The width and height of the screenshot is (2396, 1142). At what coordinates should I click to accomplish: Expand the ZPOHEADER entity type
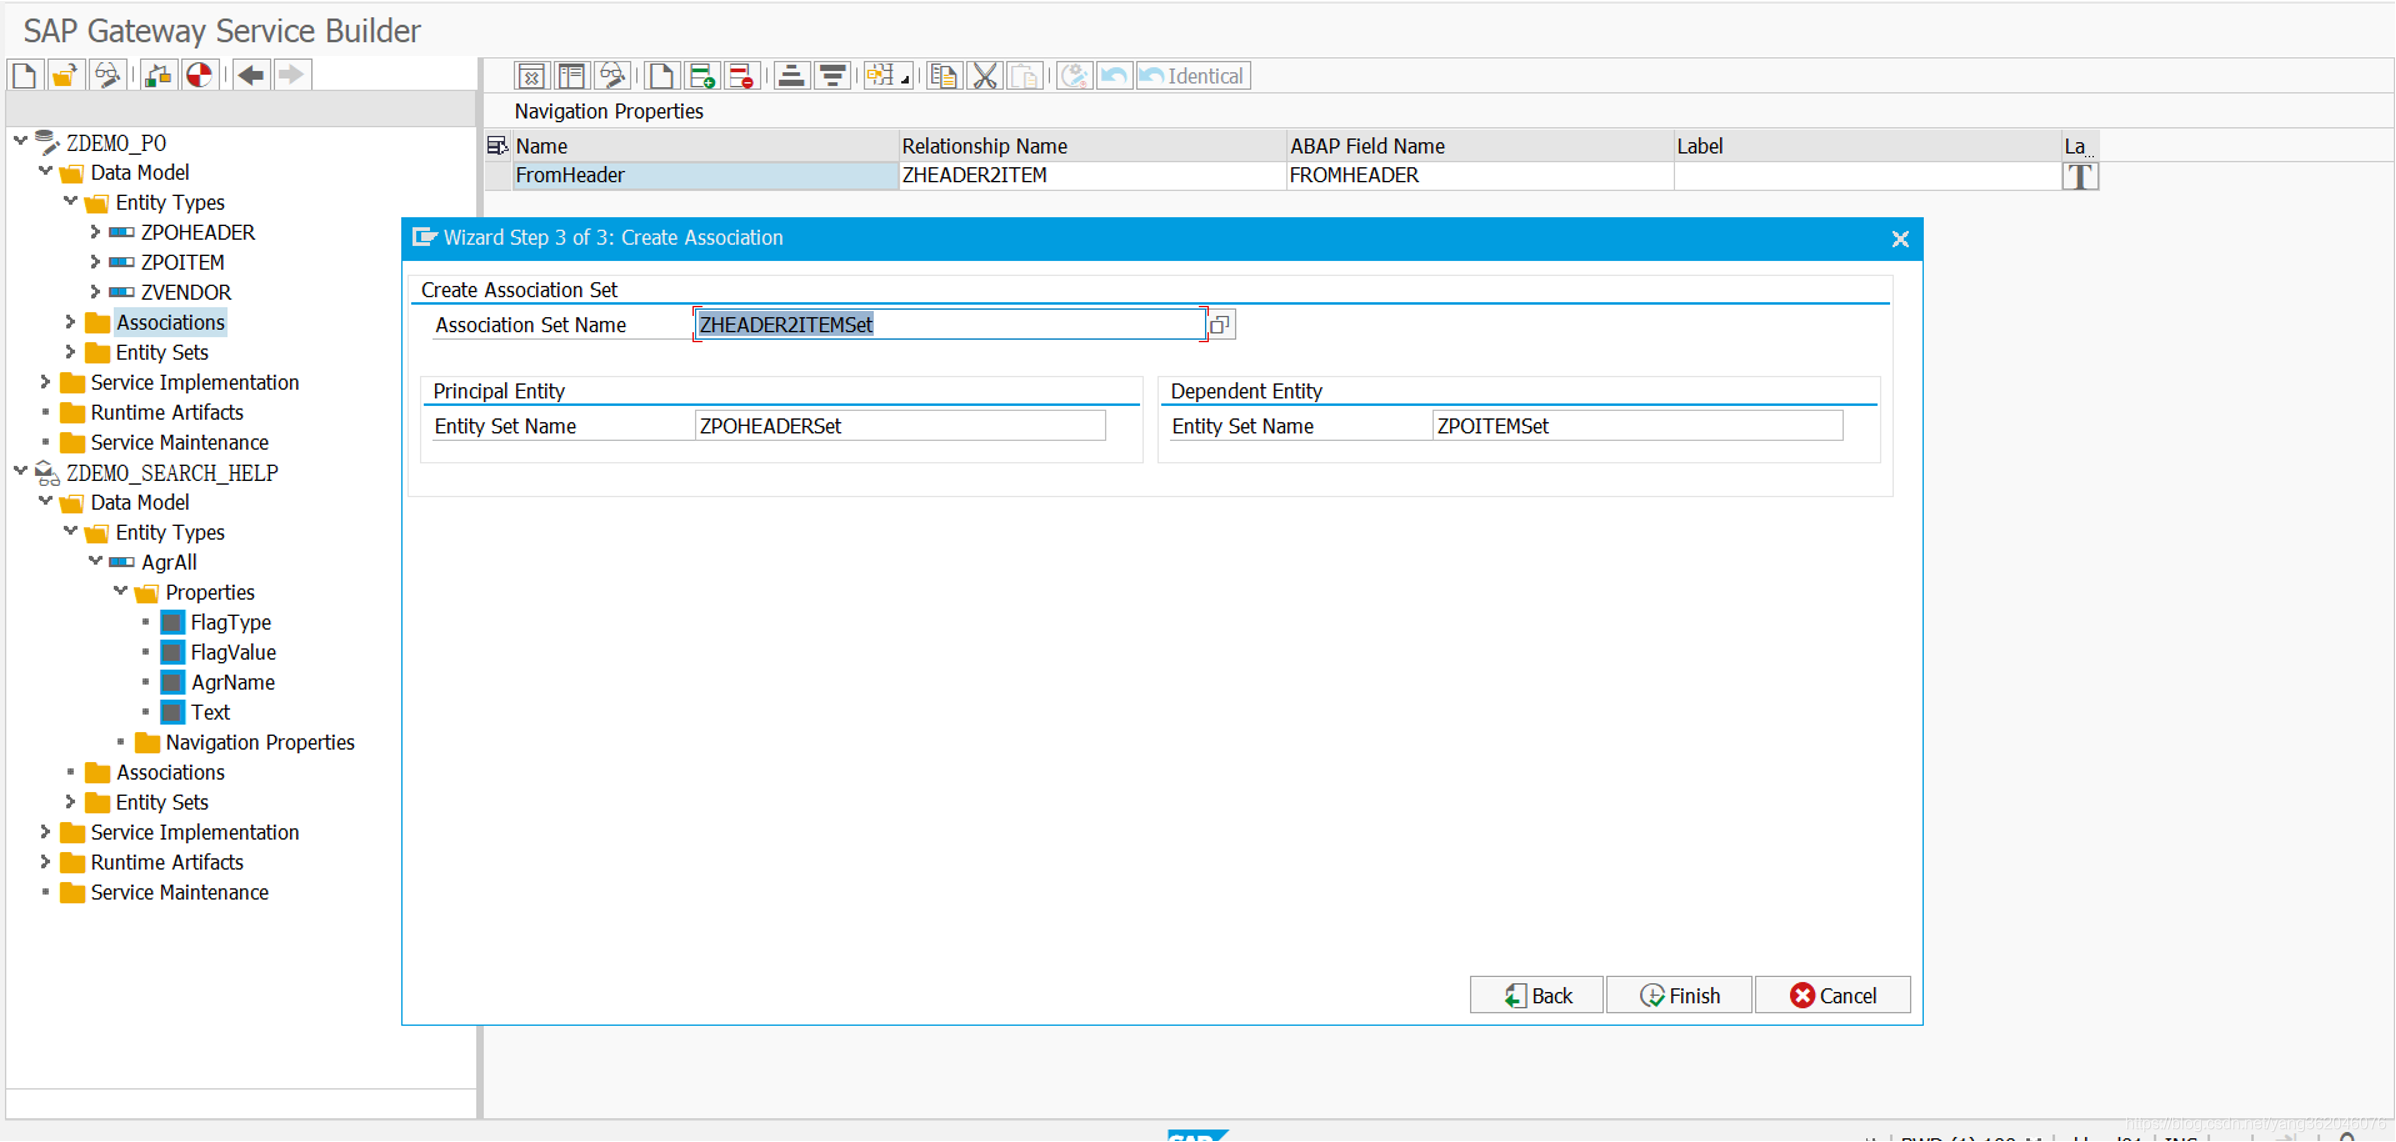tap(95, 232)
